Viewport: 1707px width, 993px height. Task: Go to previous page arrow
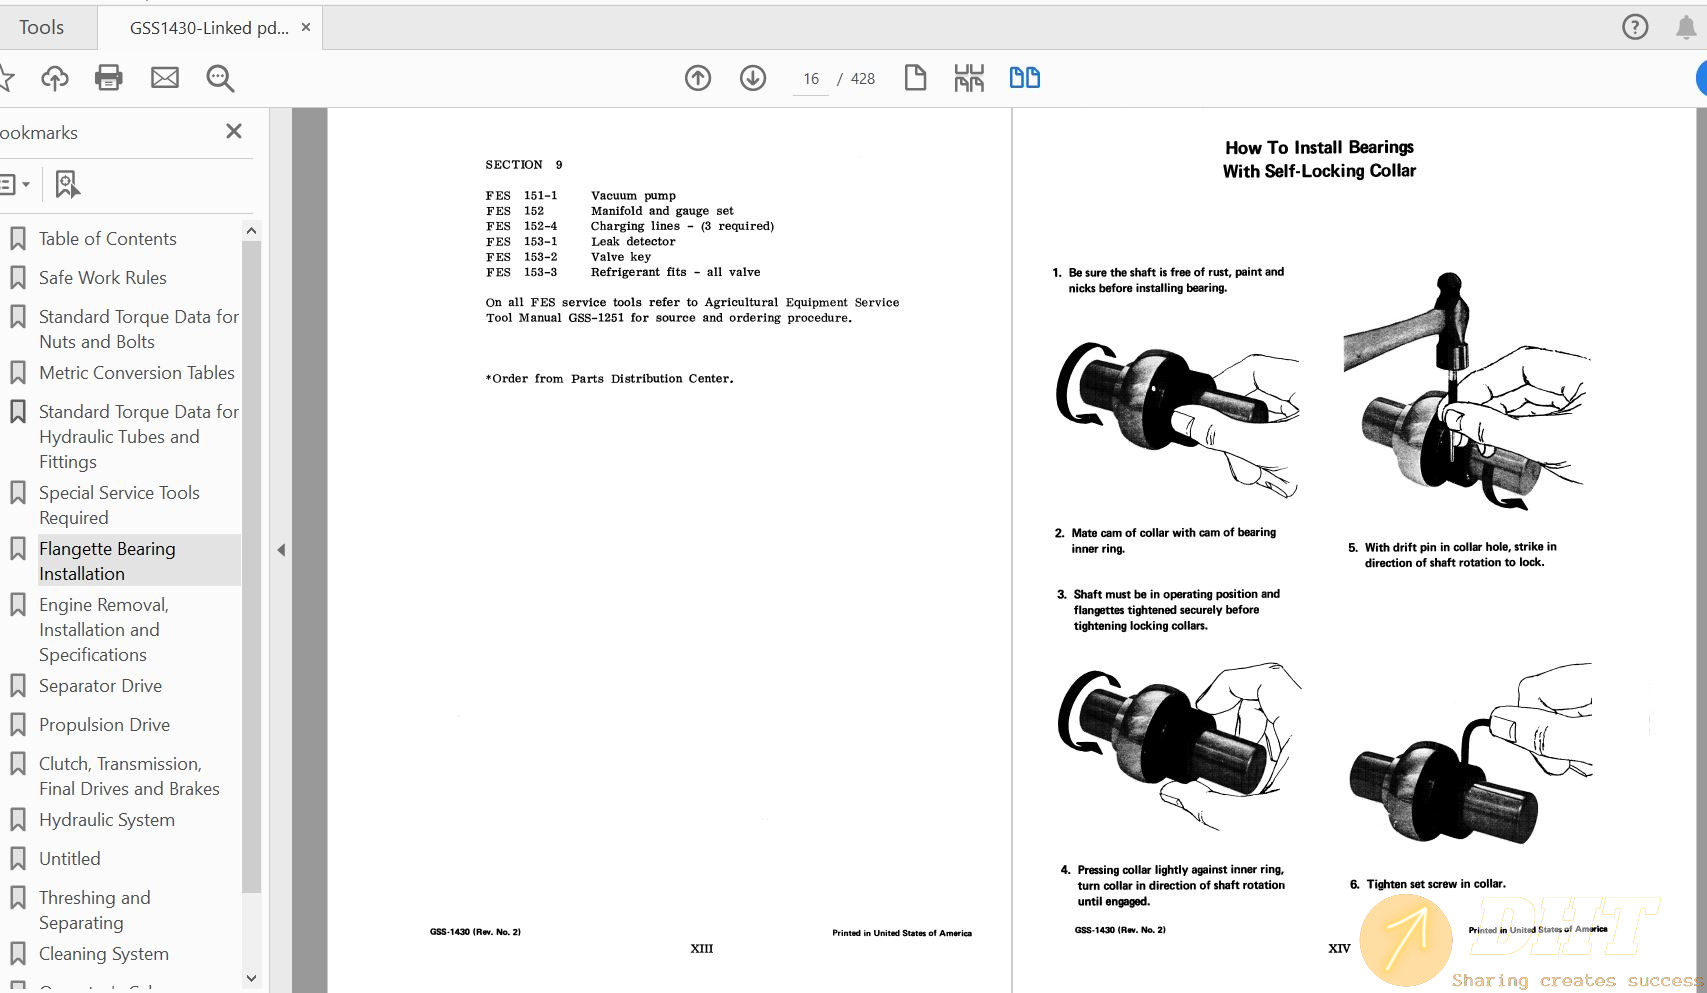tap(698, 78)
